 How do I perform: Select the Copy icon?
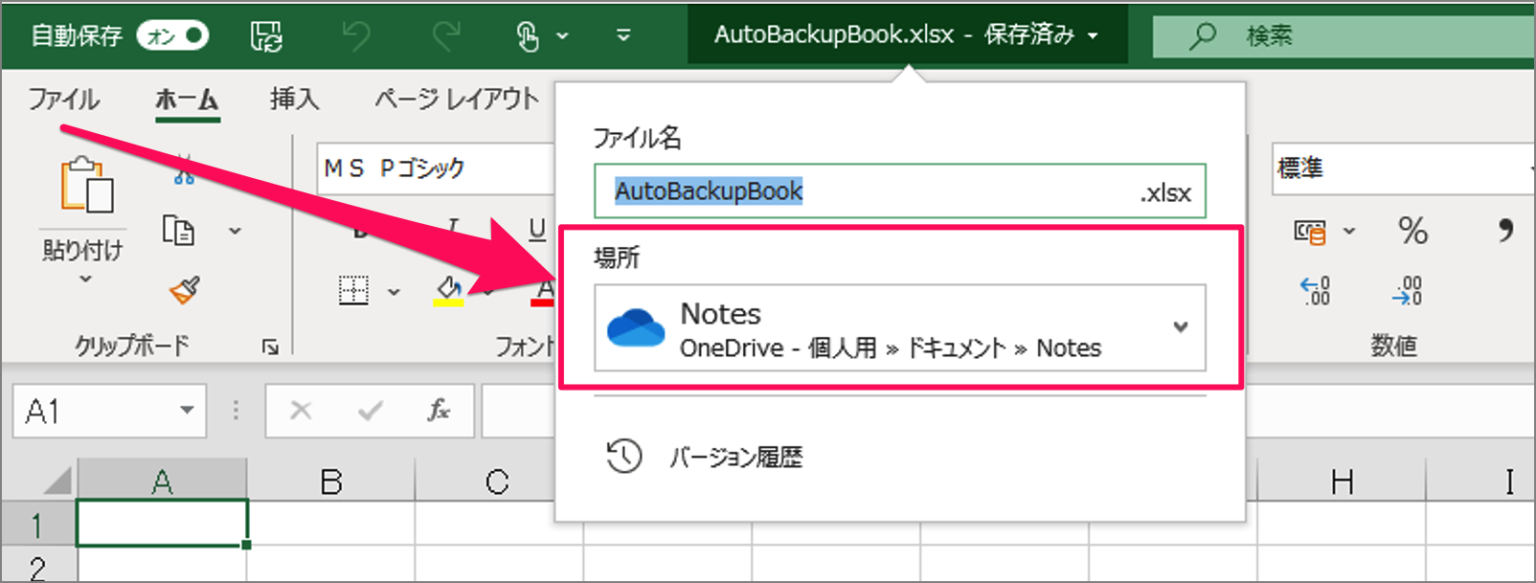(178, 230)
